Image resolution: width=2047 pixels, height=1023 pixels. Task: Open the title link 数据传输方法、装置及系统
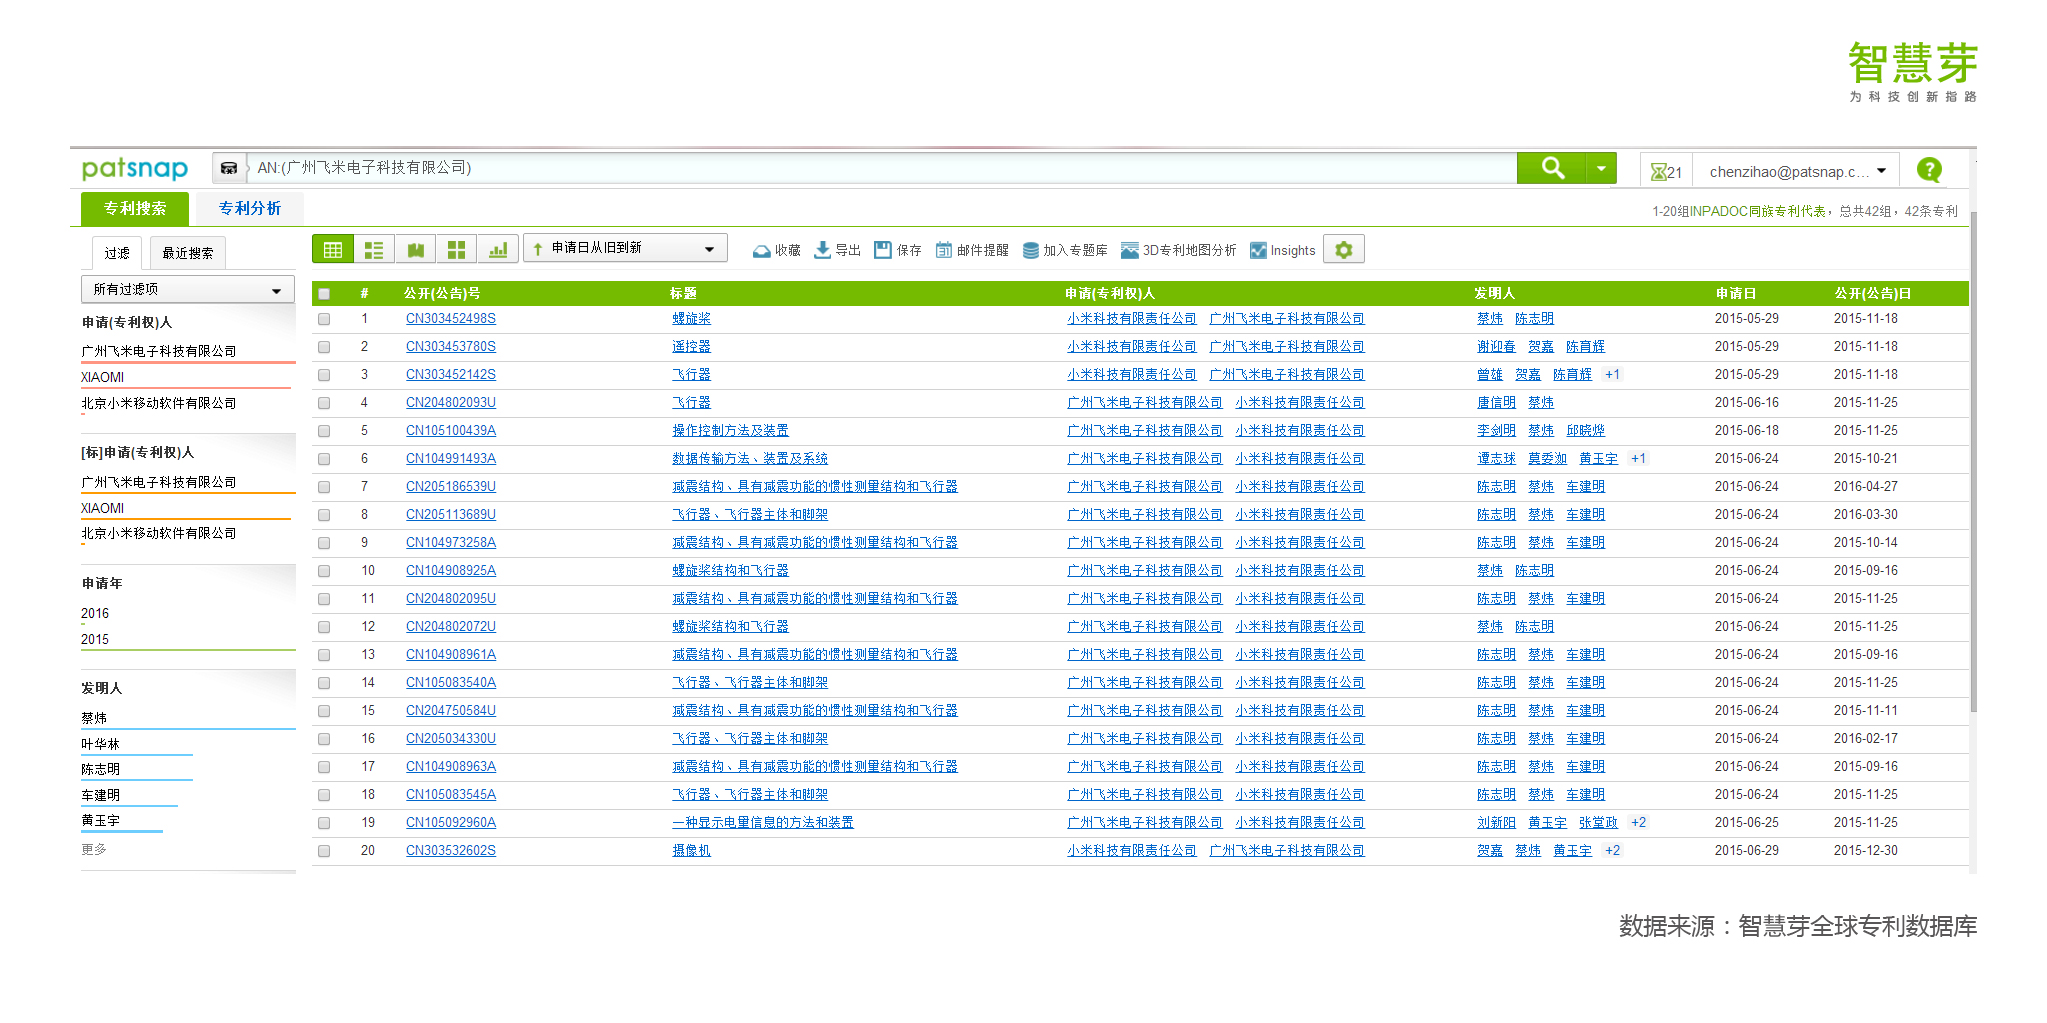(750, 458)
